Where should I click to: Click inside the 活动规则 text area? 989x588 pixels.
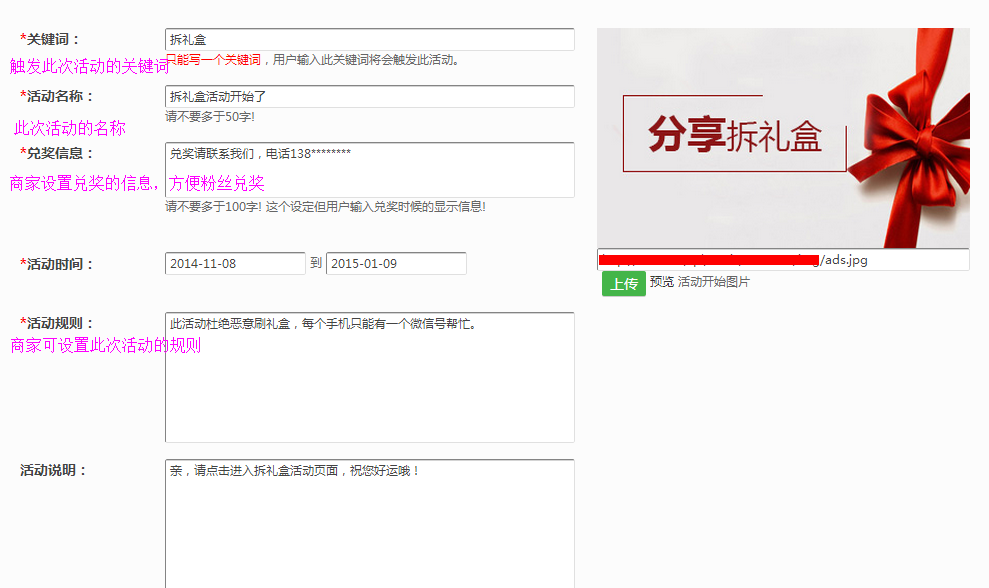[x=369, y=377]
